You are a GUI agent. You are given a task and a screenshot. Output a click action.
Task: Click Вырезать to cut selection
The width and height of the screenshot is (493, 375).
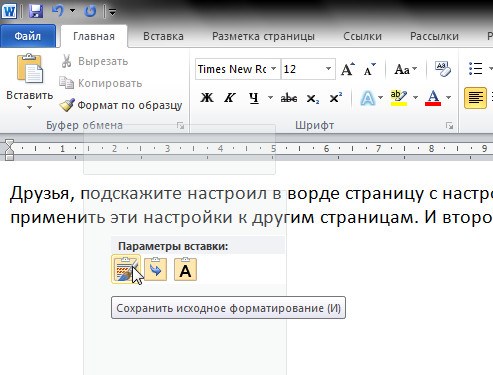[95, 61]
